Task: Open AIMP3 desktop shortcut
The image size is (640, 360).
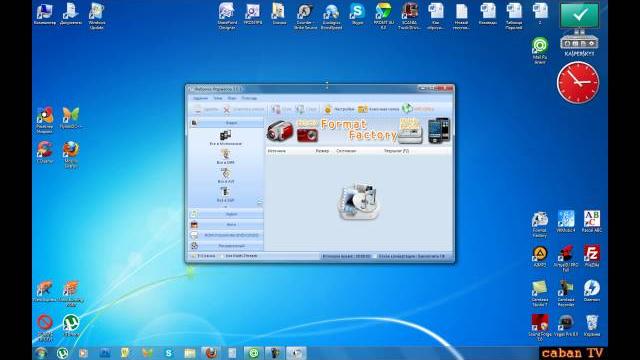Action: coord(540,257)
